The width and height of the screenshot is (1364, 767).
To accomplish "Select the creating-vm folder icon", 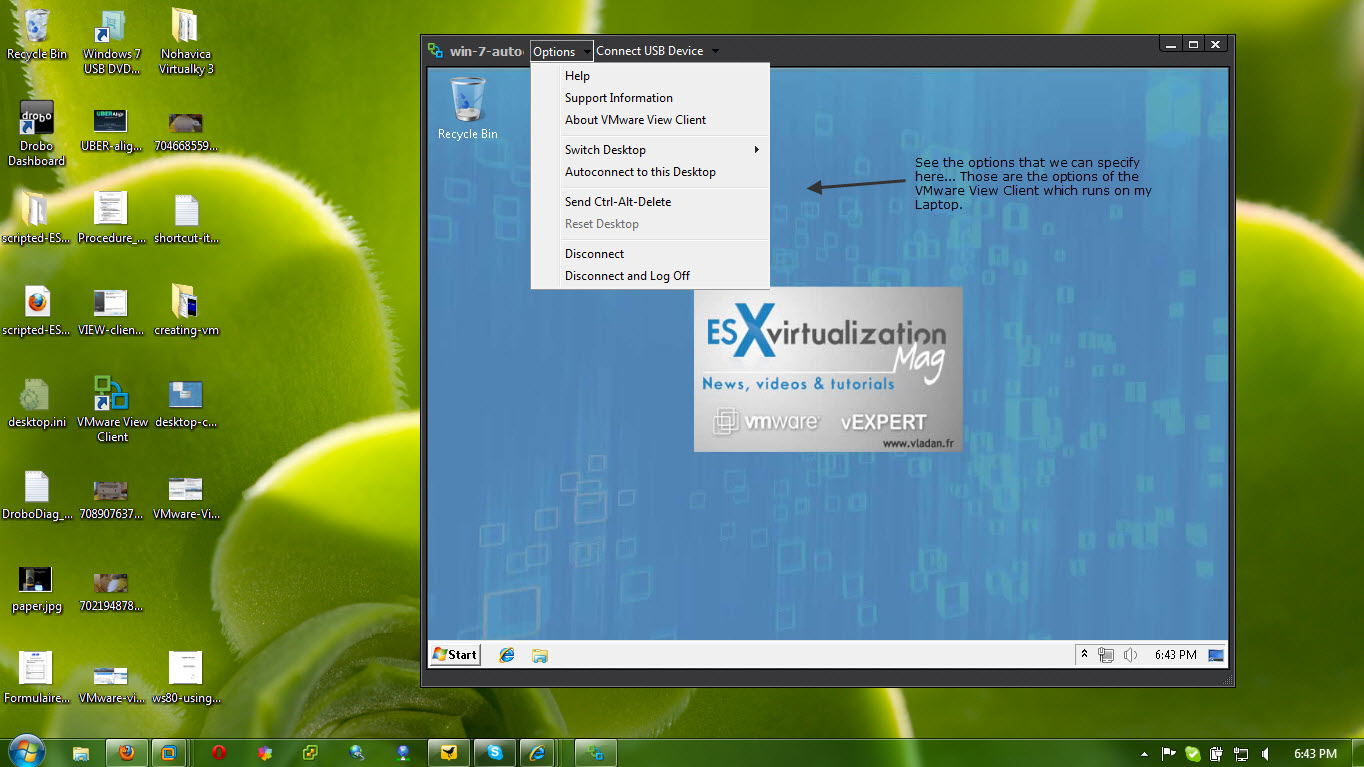I will click(x=186, y=311).
